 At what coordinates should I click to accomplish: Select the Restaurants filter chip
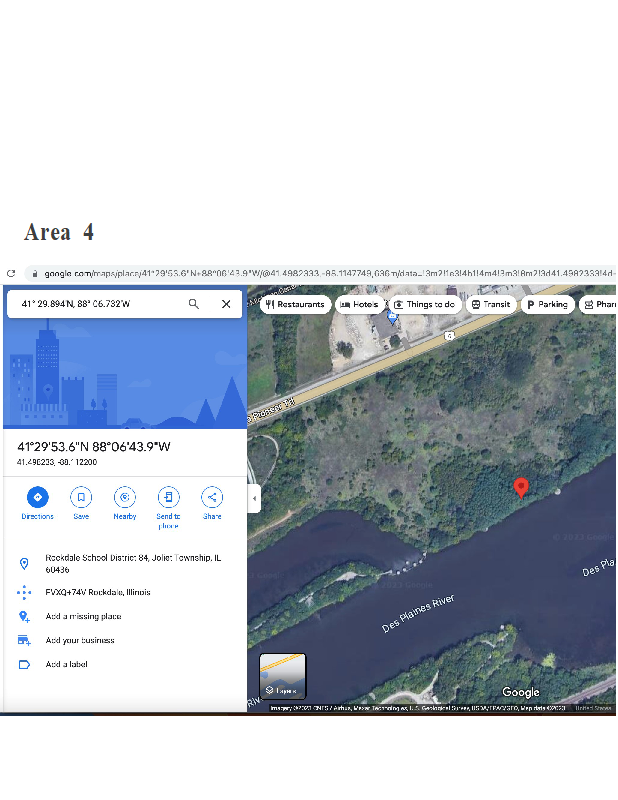pos(295,304)
